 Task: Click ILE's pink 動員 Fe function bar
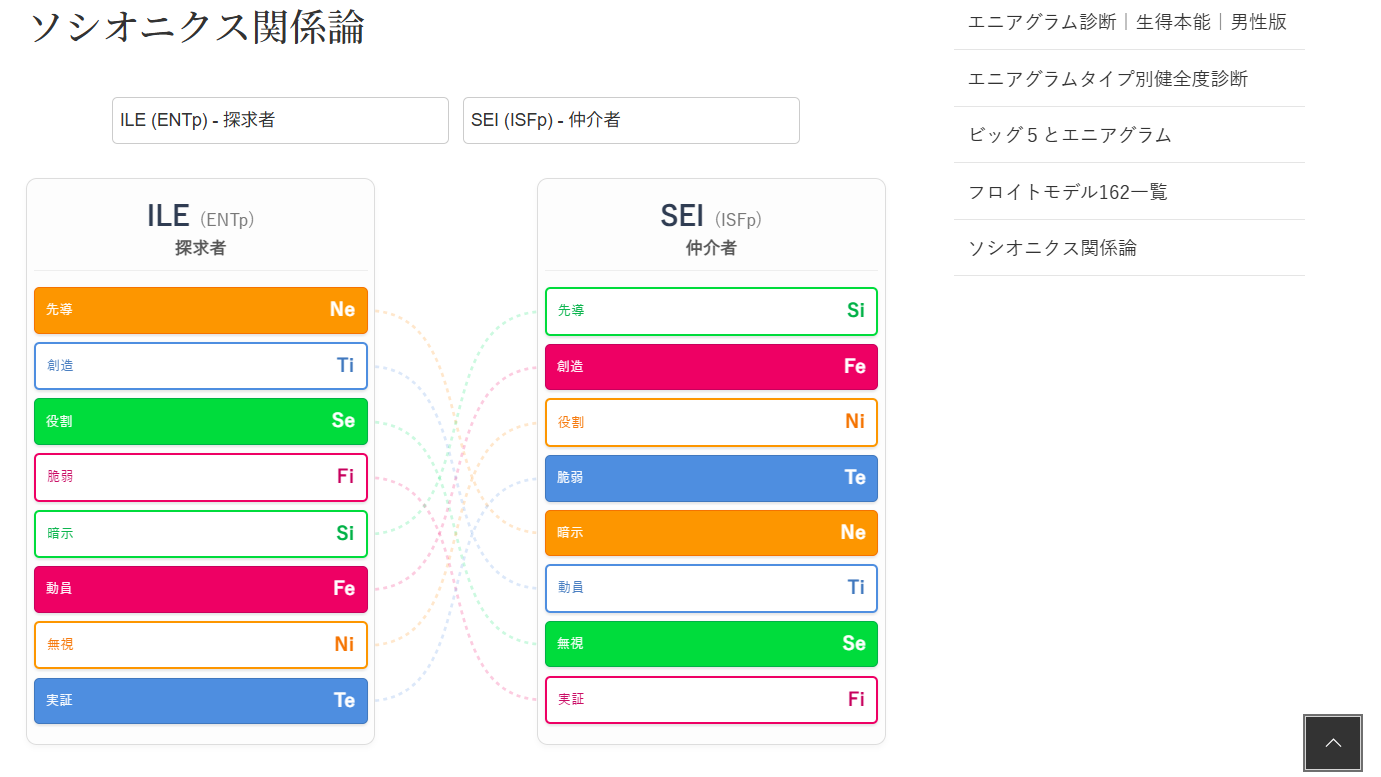point(201,589)
